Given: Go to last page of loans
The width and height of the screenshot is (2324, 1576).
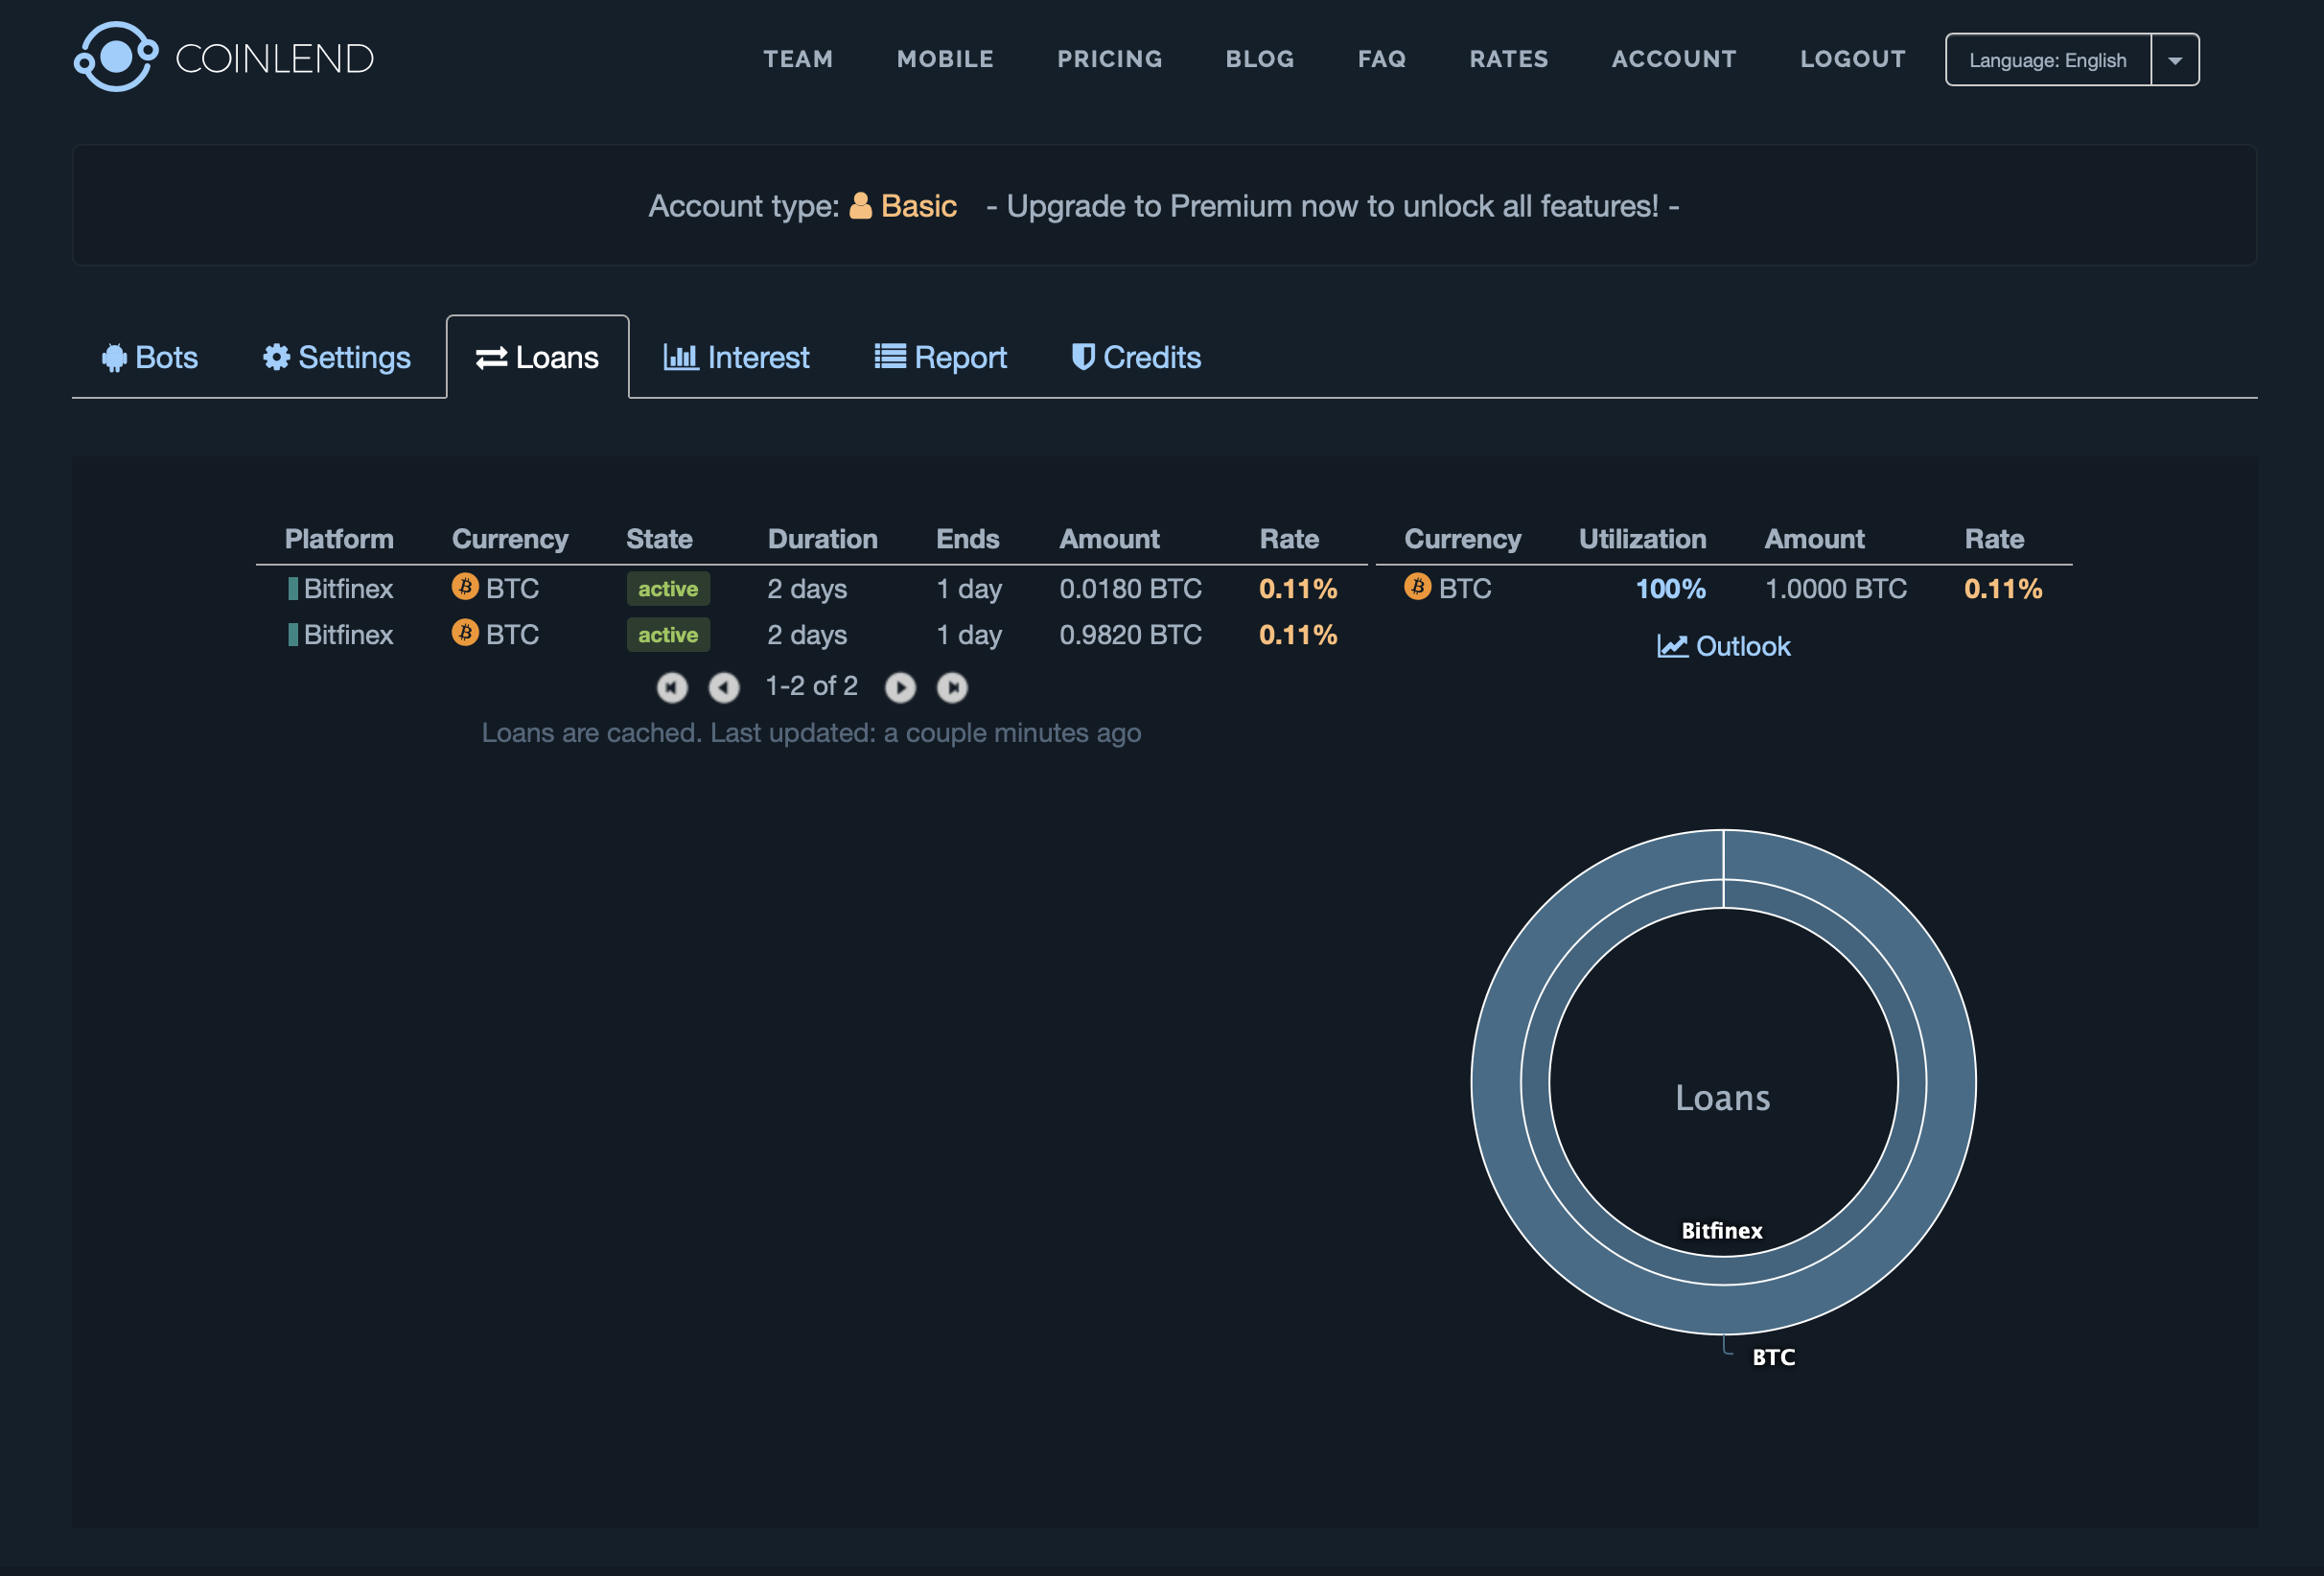Looking at the screenshot, I should pos(952,687).
